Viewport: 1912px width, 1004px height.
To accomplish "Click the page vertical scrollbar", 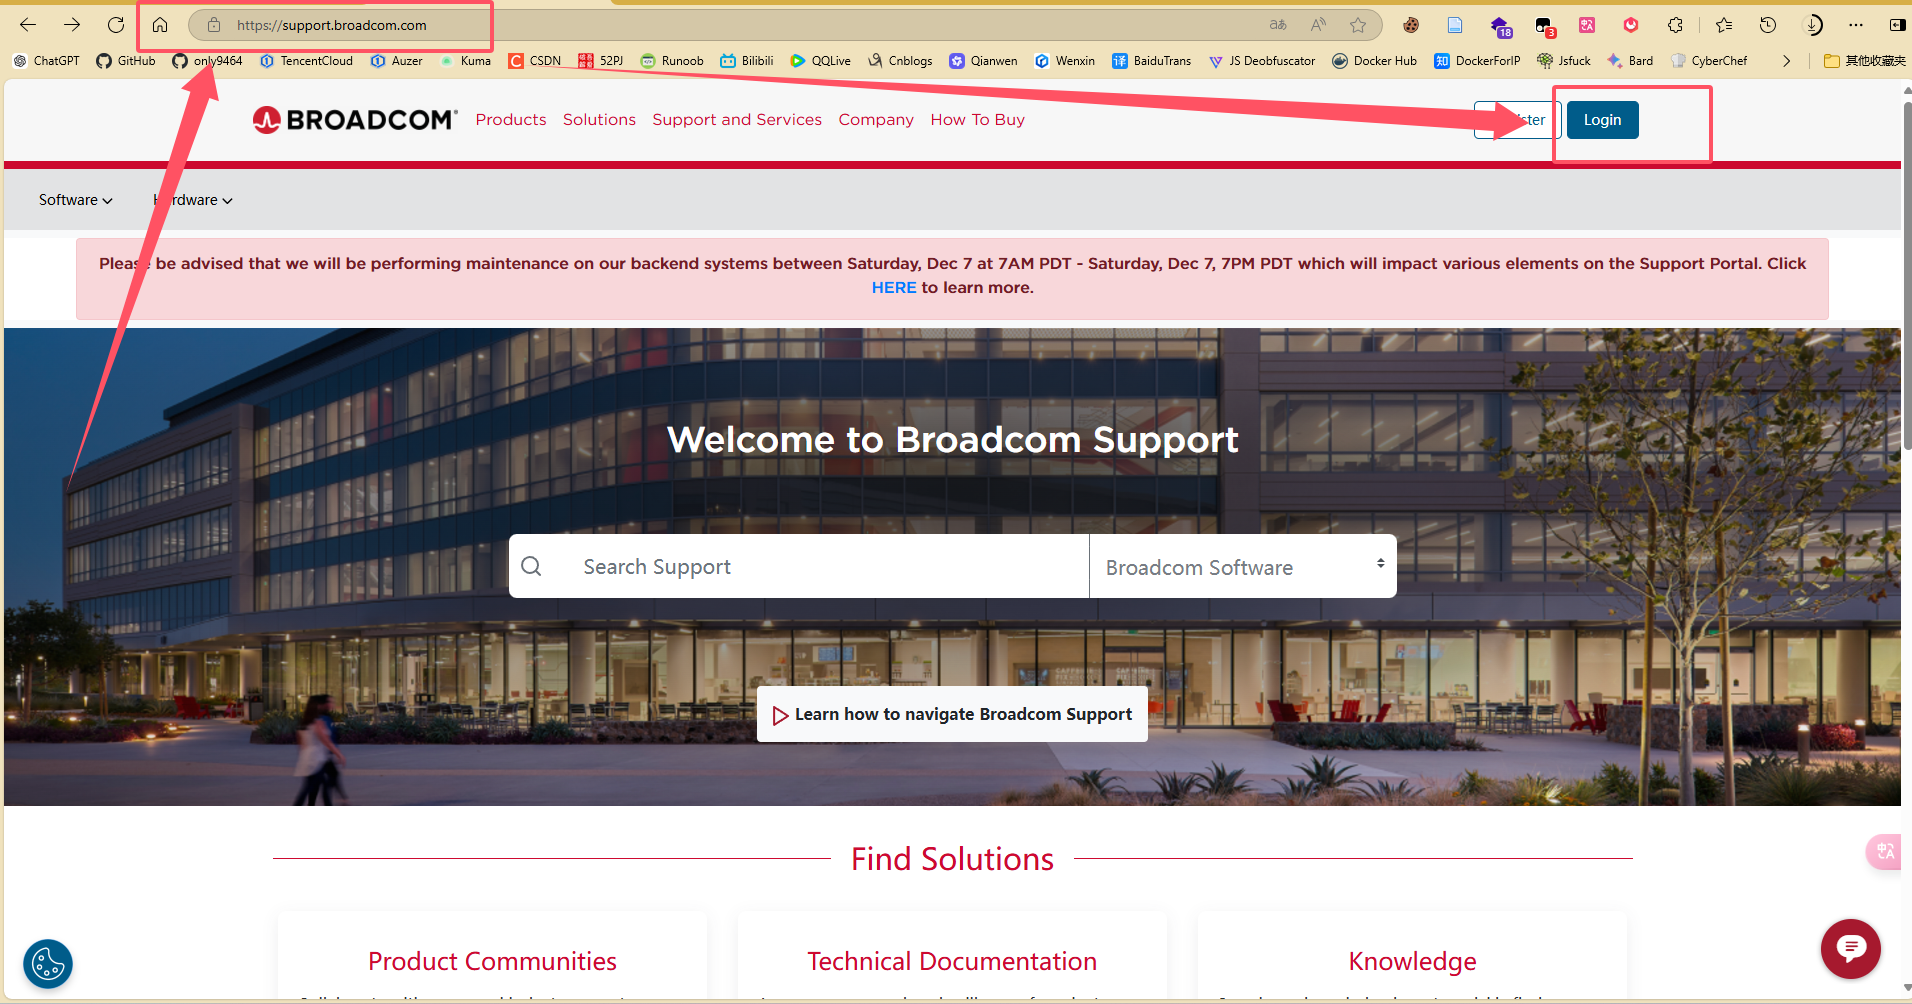I will [x=1906, y=275].
